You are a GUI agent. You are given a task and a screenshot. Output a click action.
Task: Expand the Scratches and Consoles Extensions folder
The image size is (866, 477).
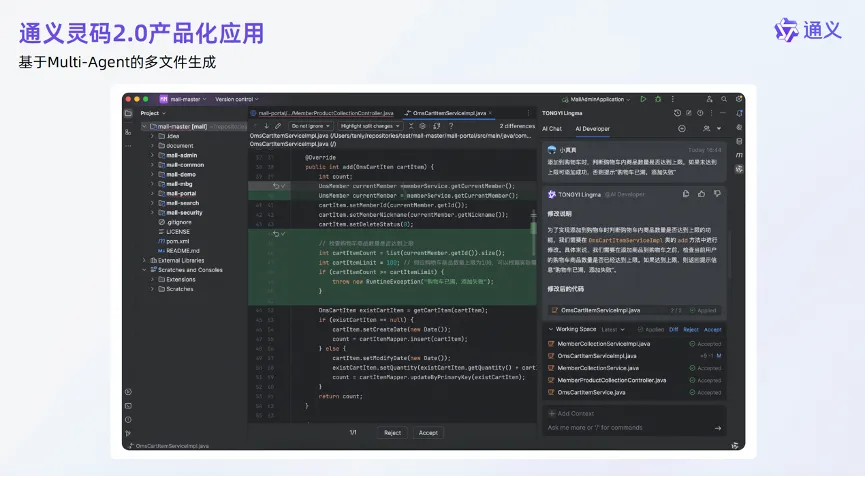tap(152, 279)
